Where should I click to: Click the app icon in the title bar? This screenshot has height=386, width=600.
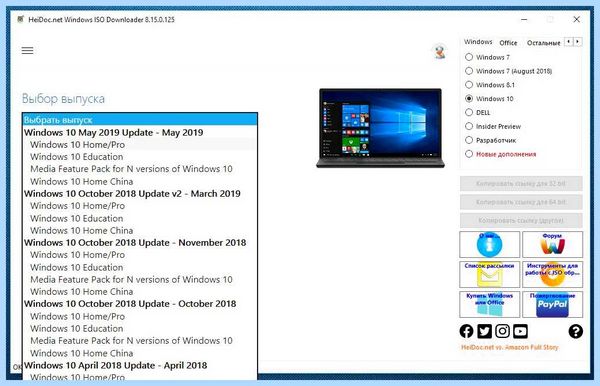click(20, 19)
